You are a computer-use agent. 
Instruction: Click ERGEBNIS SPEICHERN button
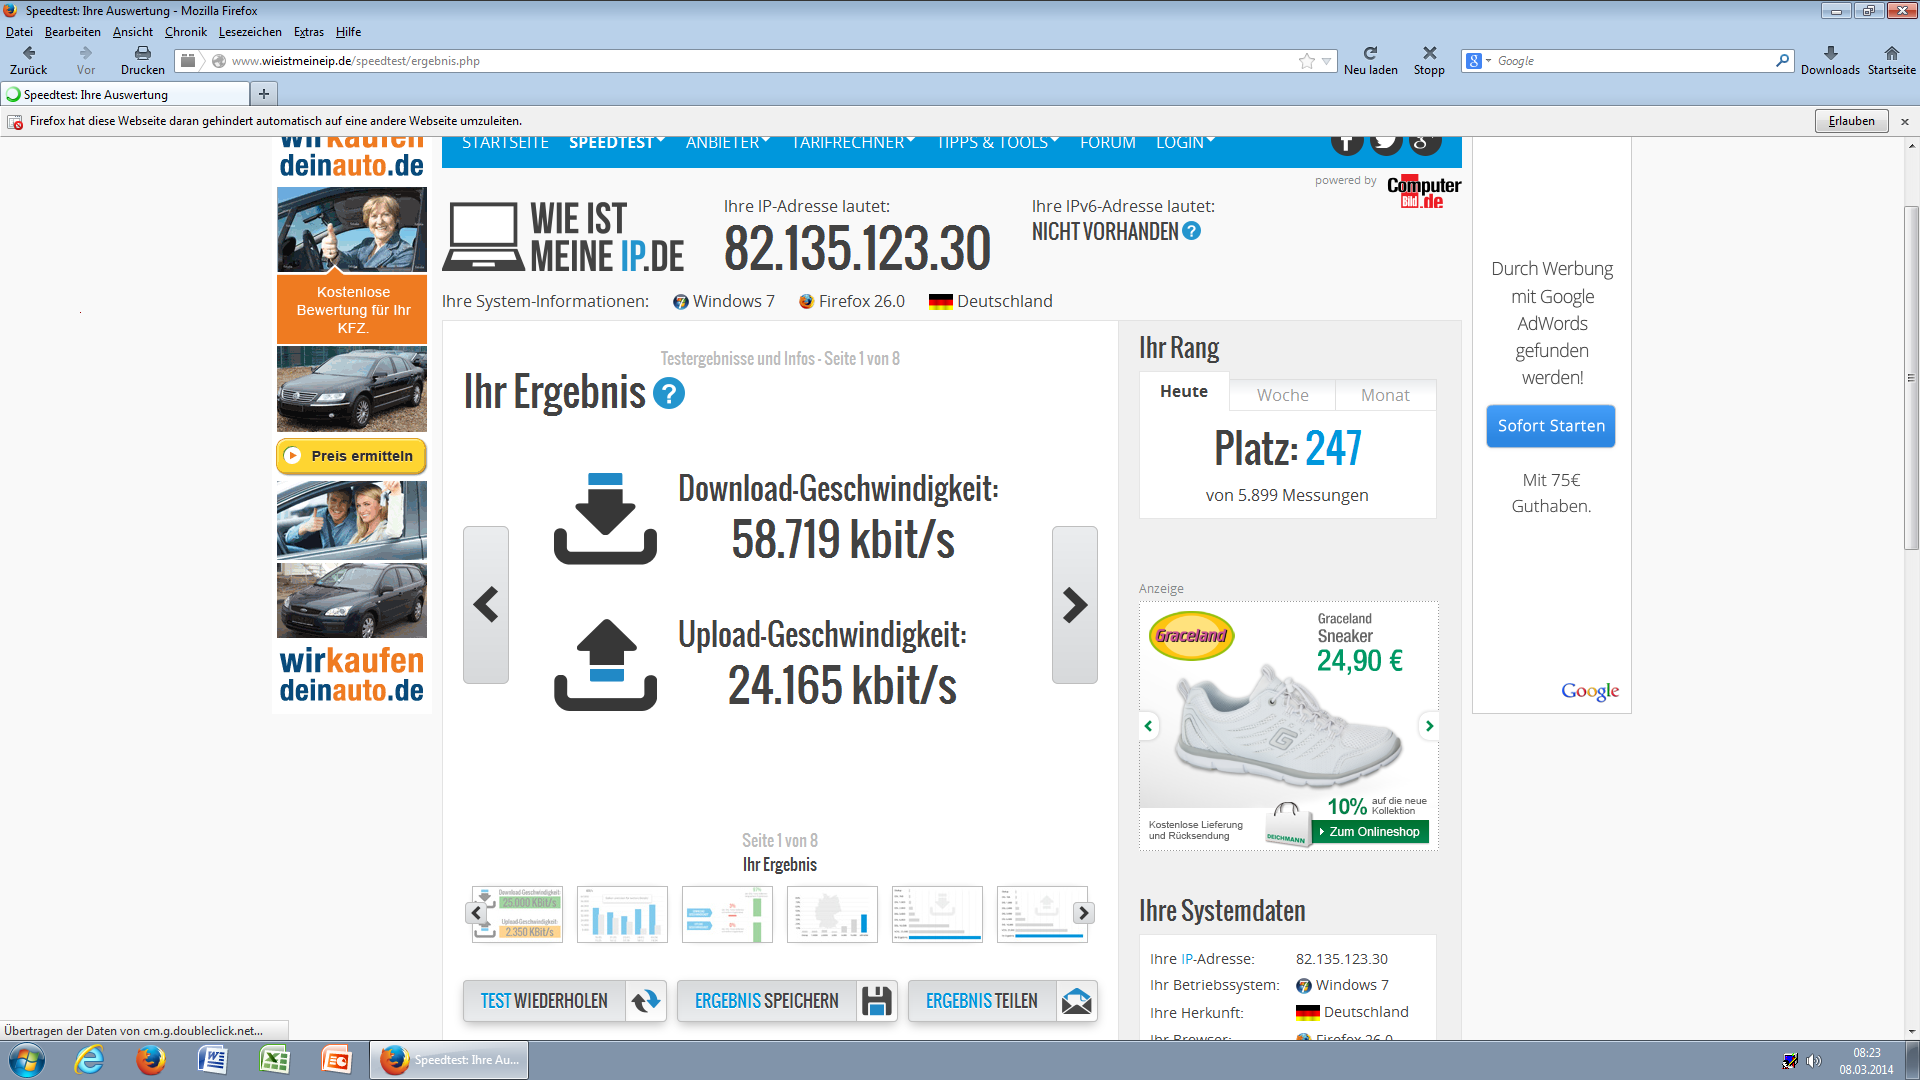(787, 1001)
